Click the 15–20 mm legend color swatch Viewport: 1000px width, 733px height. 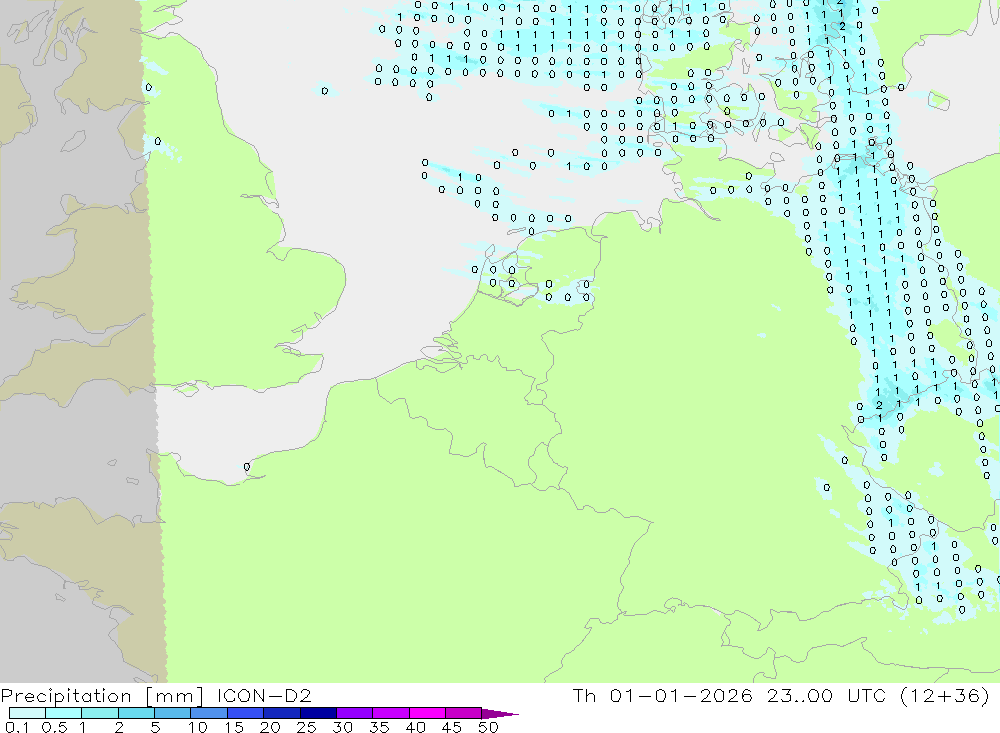245,713
